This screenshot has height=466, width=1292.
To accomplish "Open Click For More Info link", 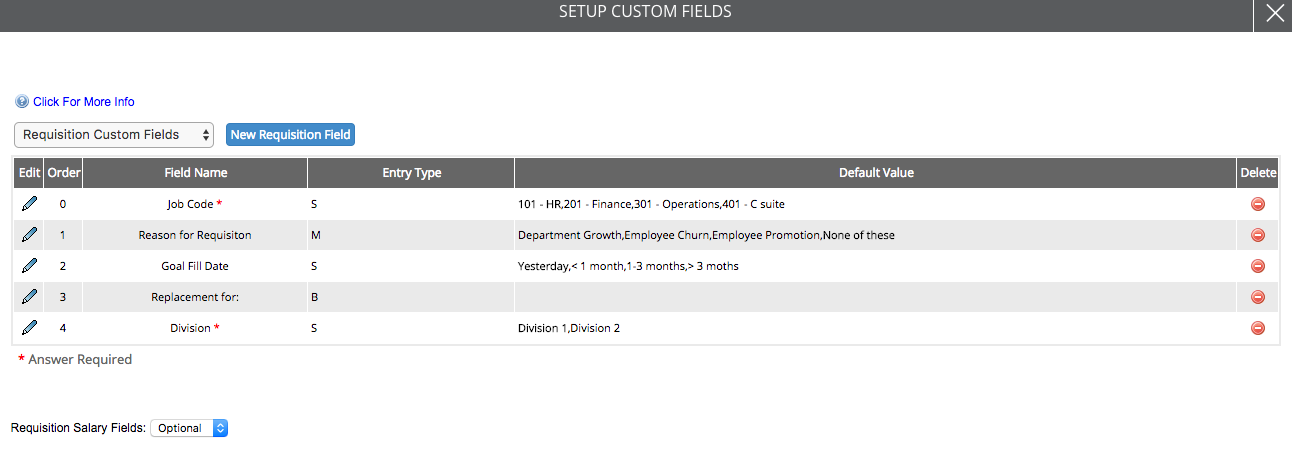I will coord(83,102).
